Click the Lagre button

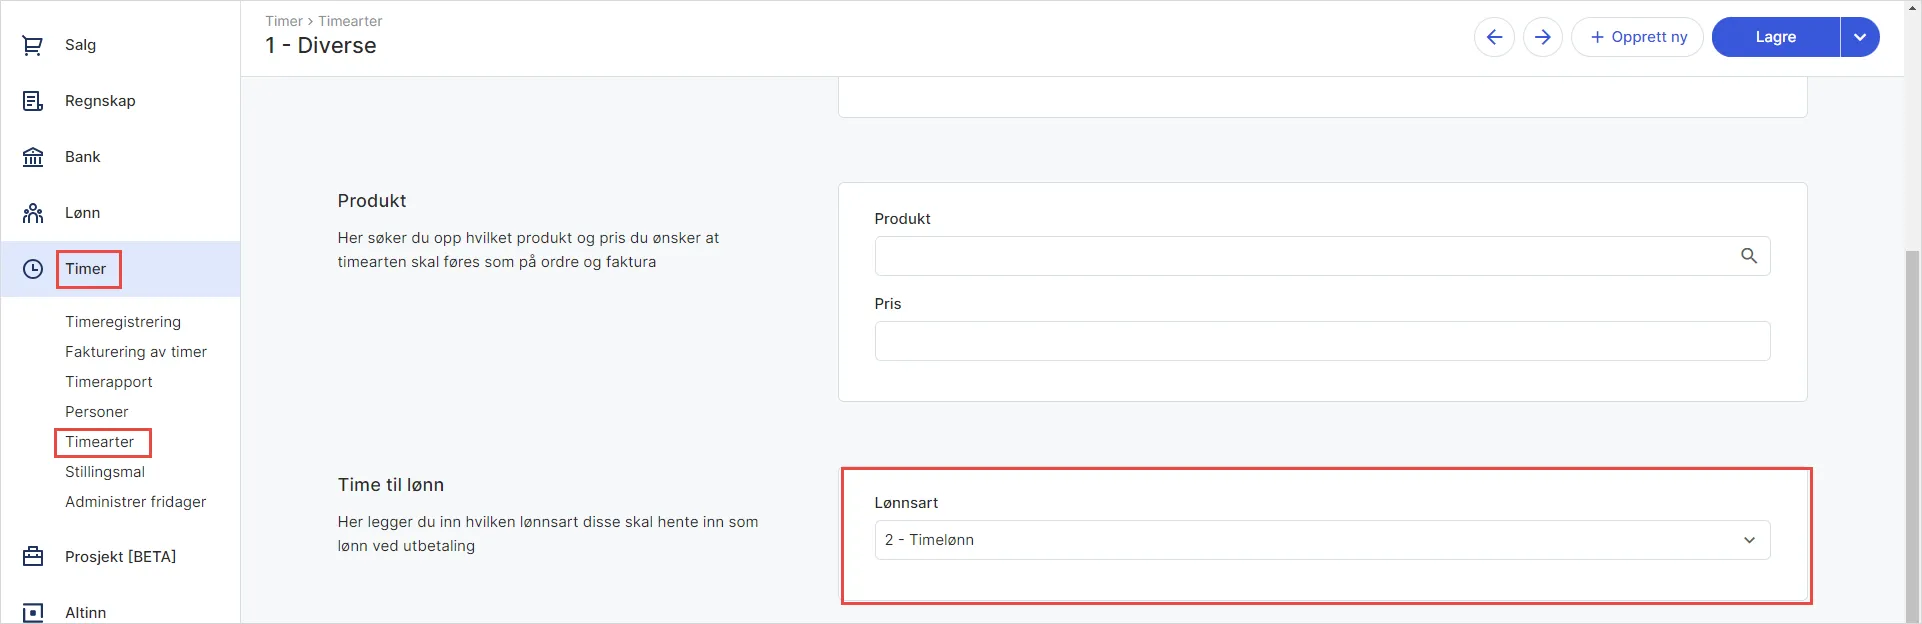point(1775,37)
